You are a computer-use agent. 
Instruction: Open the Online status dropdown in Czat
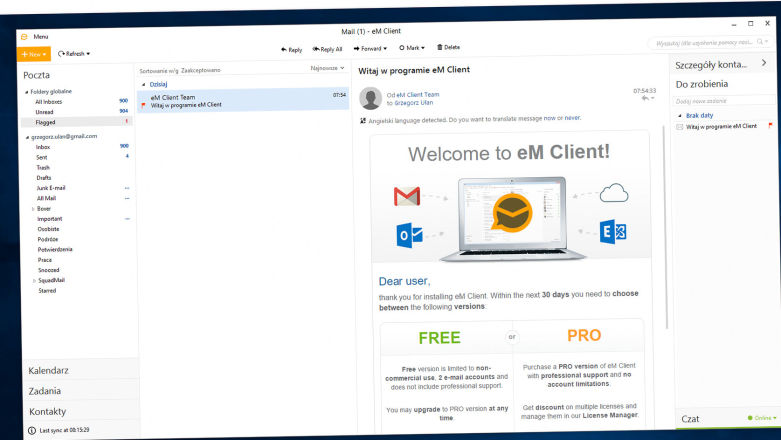click(762, 418)
